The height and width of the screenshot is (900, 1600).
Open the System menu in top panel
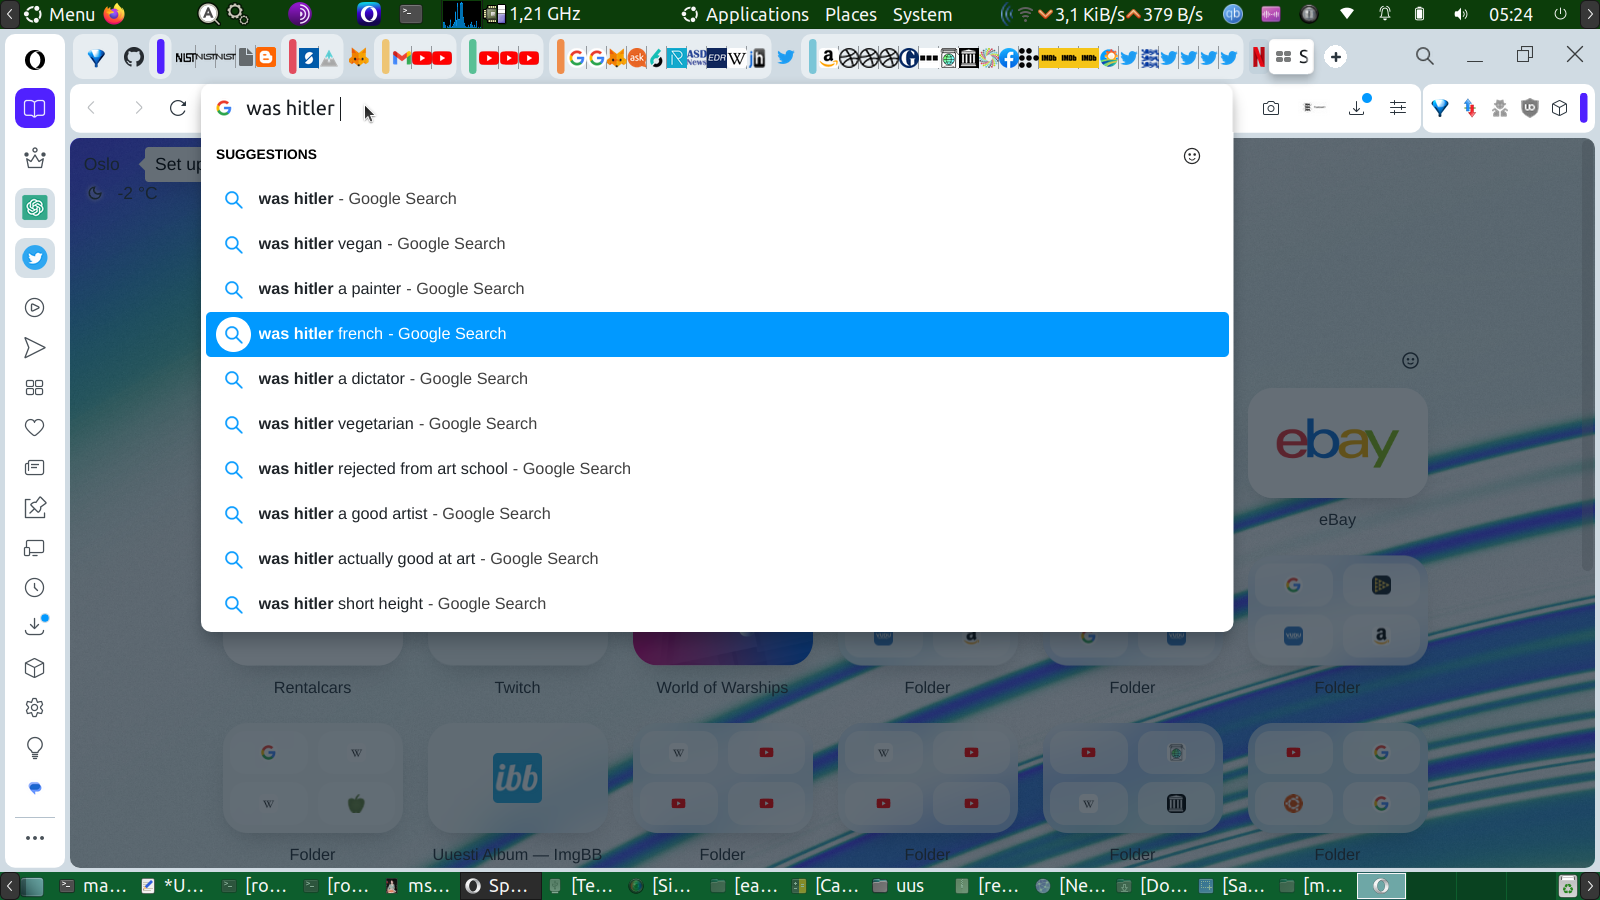tap(922, 14)
